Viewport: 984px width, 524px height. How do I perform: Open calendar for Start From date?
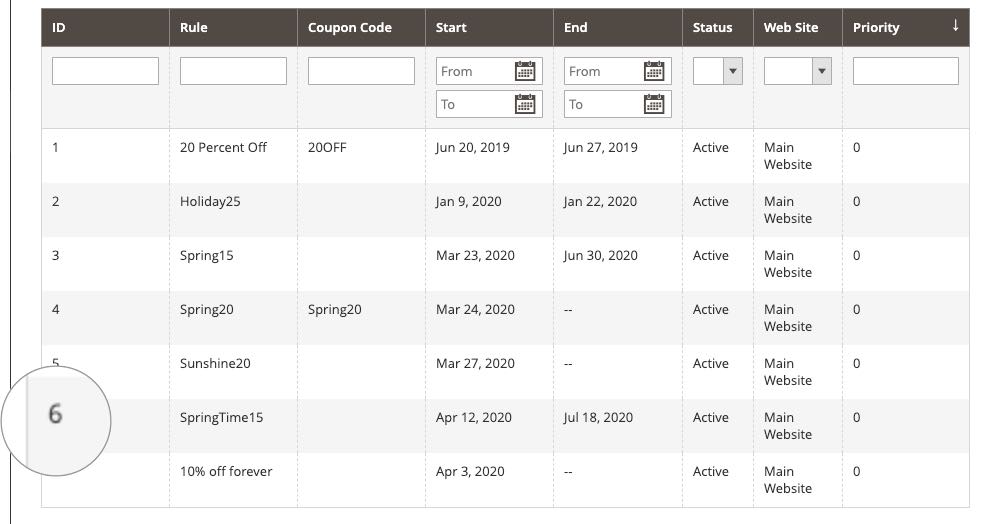[x=525, y=71]
